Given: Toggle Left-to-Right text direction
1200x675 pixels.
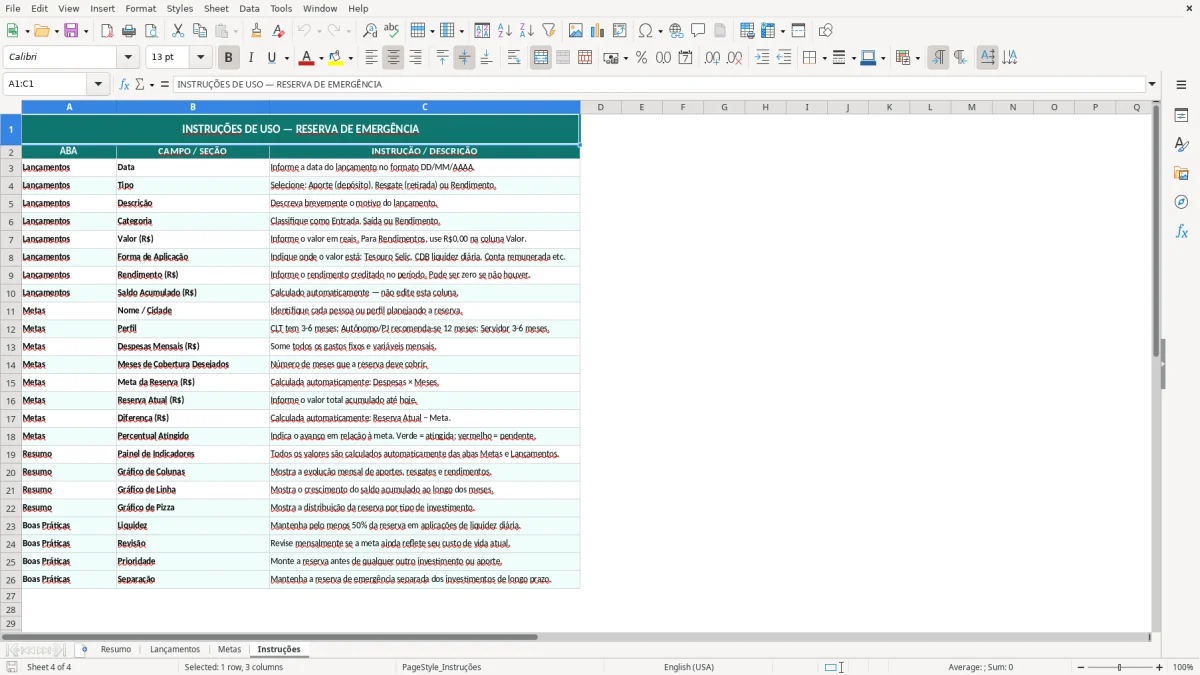Looking at the screenshot, I should (938, 58).
